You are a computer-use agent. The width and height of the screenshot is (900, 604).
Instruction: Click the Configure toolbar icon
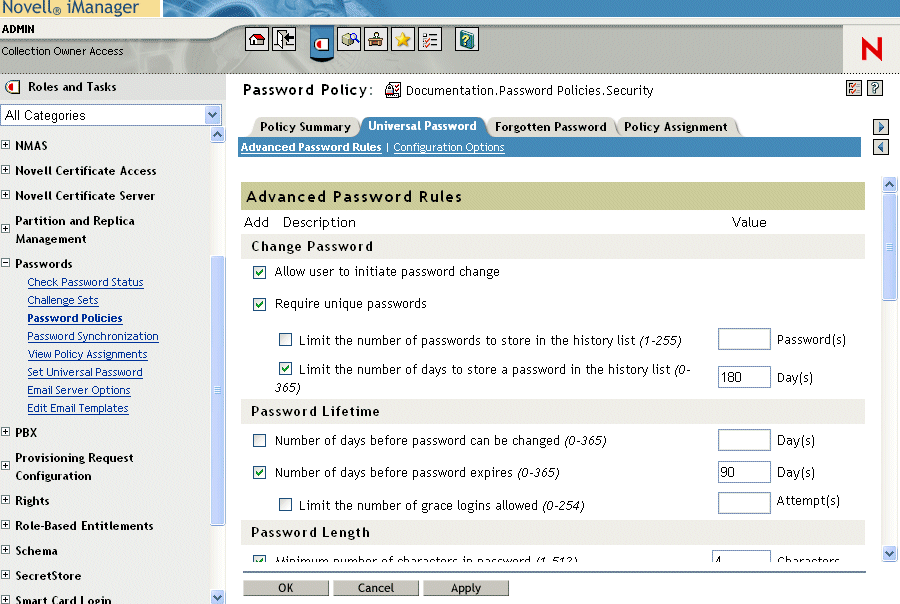[x=376, y=40]
